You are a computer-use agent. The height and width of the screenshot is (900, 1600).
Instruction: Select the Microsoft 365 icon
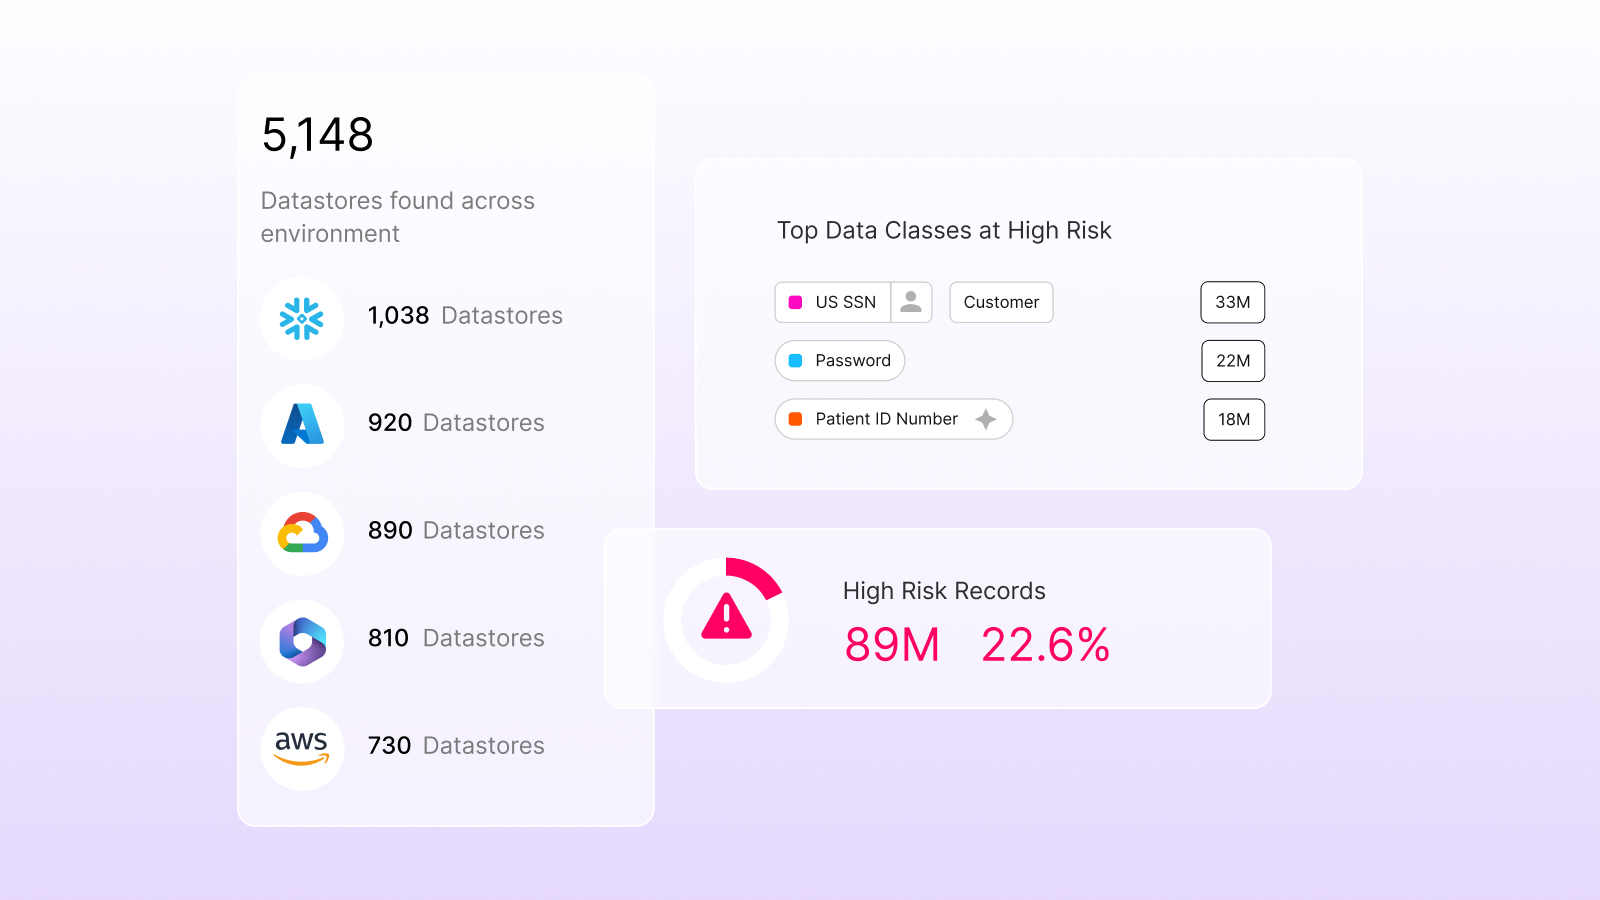[x=302, y=642]
